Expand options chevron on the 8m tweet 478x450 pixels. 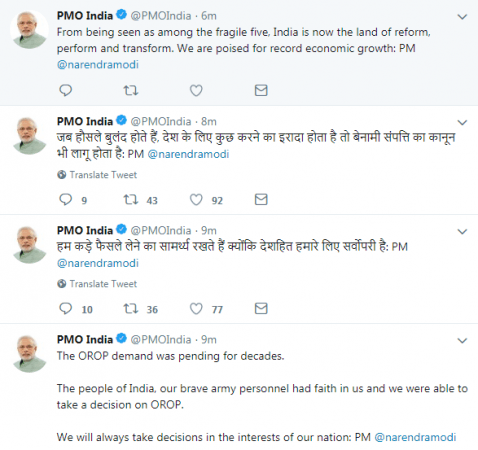(x=462, y=122)
